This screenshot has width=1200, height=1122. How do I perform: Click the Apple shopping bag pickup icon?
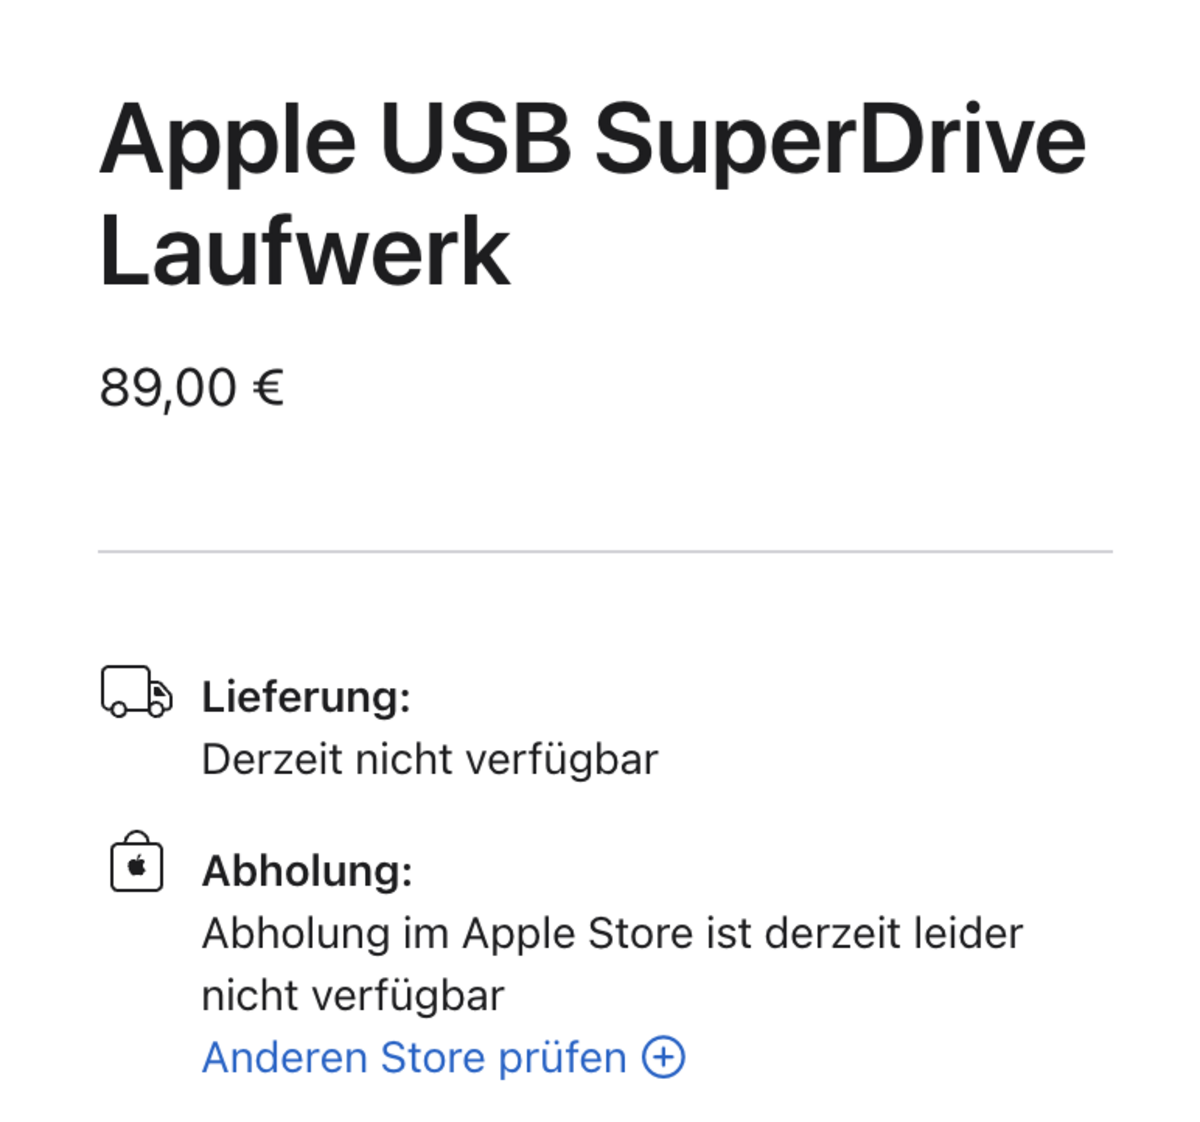[137, 861]
